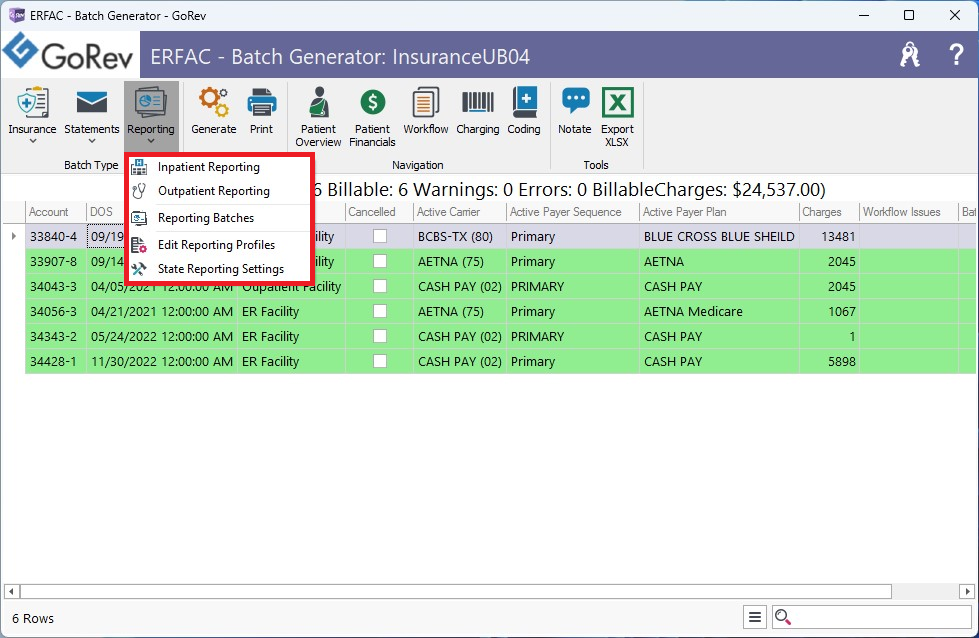Click the search magnifier icon
The width and height of the screenshot is (979, 638).
[782, 617]
